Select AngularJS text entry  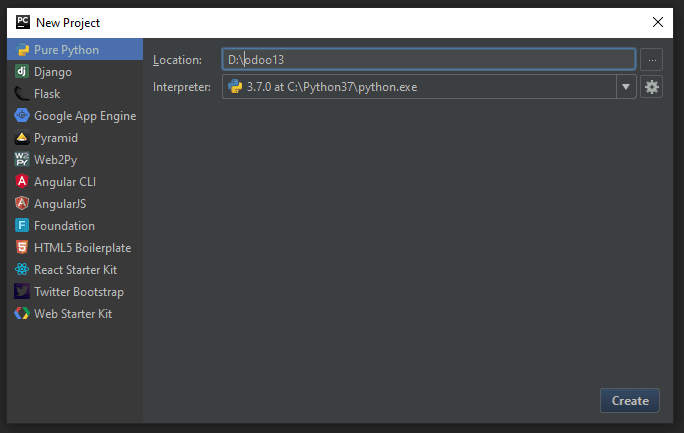(60, 204)
